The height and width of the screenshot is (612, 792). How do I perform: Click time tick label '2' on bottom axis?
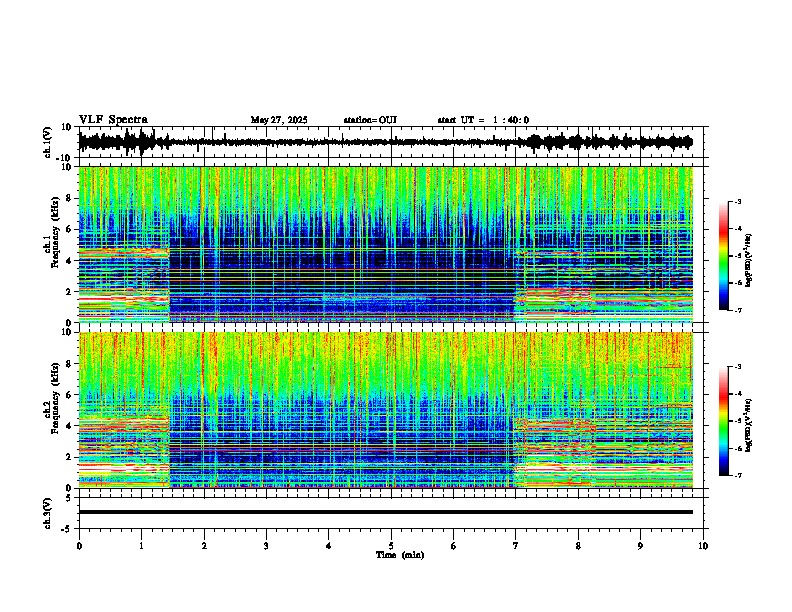click(204, 546)
